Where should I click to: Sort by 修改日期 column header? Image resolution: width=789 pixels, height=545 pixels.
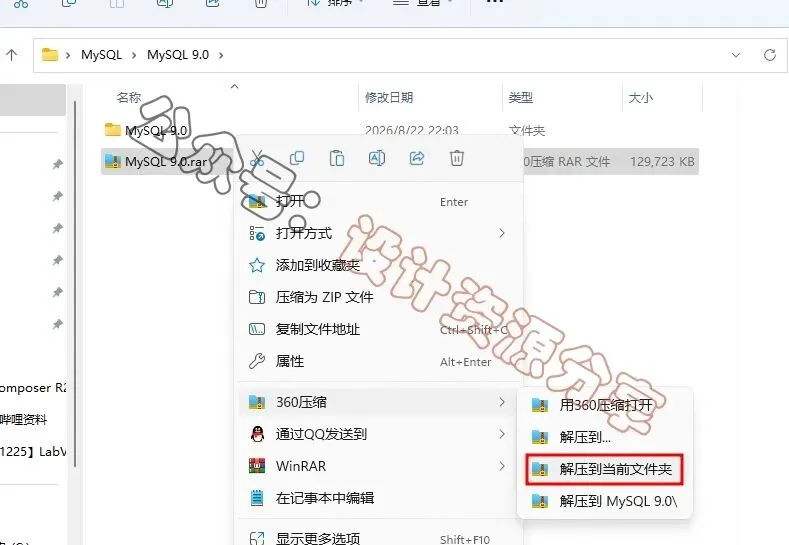pos(389,97)
